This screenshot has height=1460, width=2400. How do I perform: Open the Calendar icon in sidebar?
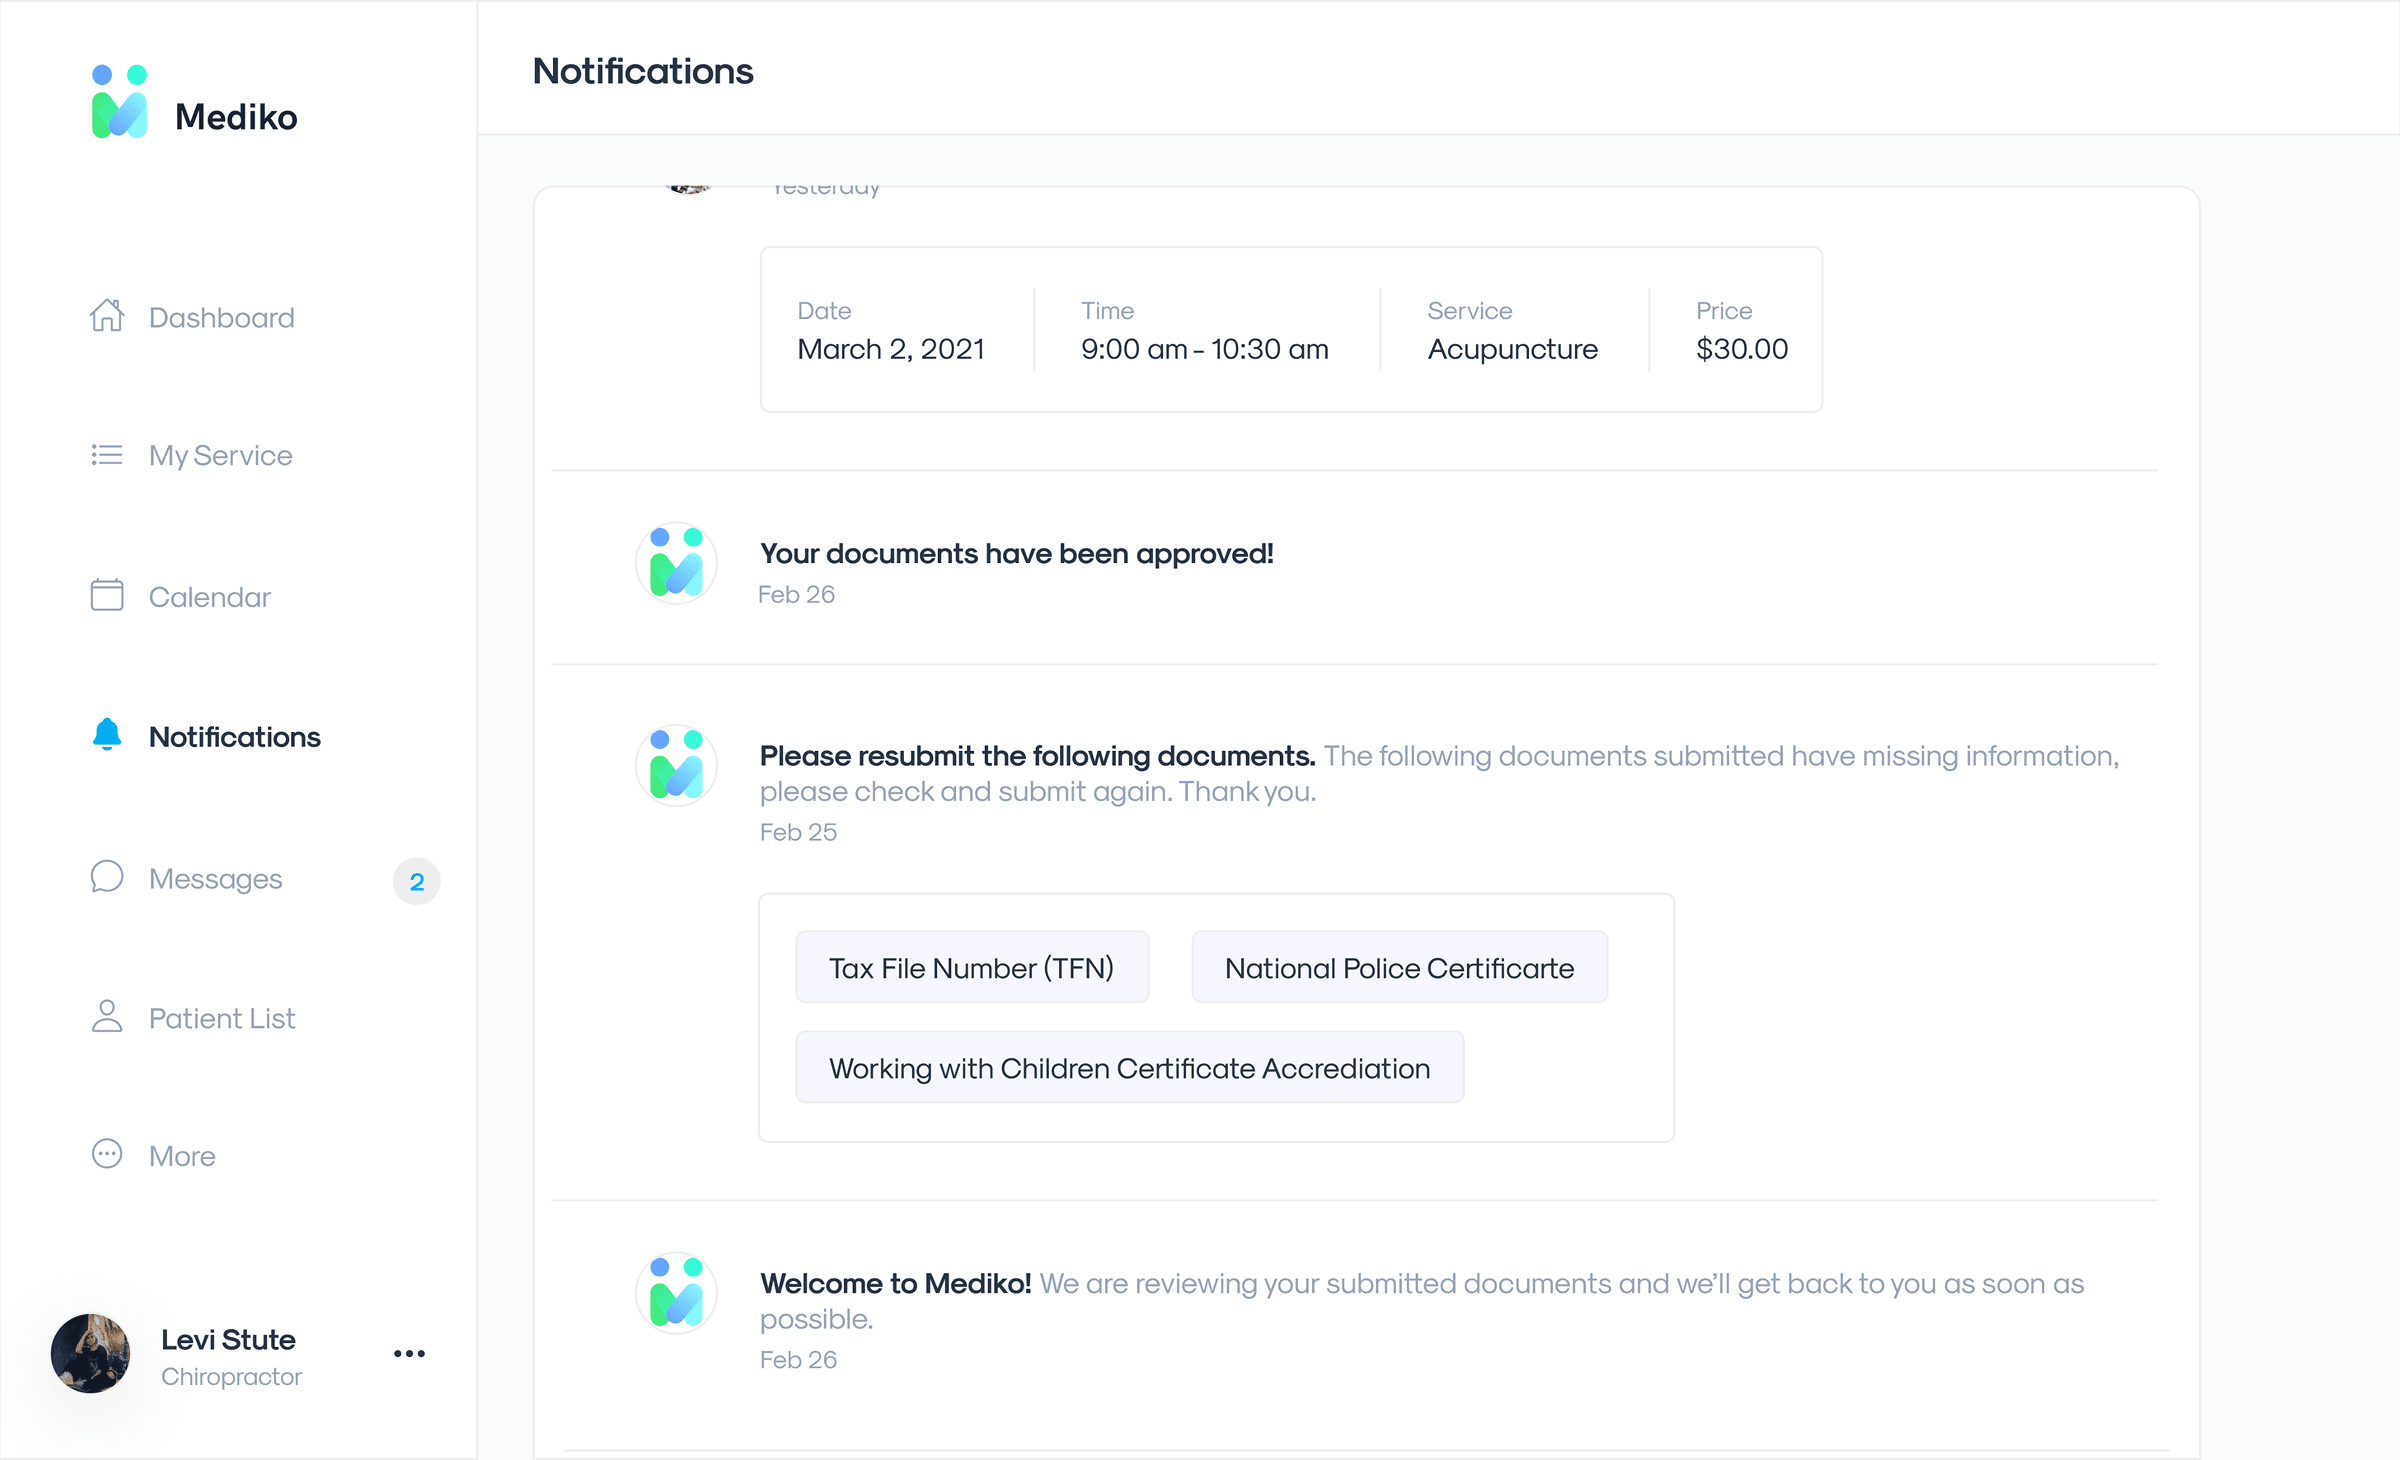tap(107, 595)
